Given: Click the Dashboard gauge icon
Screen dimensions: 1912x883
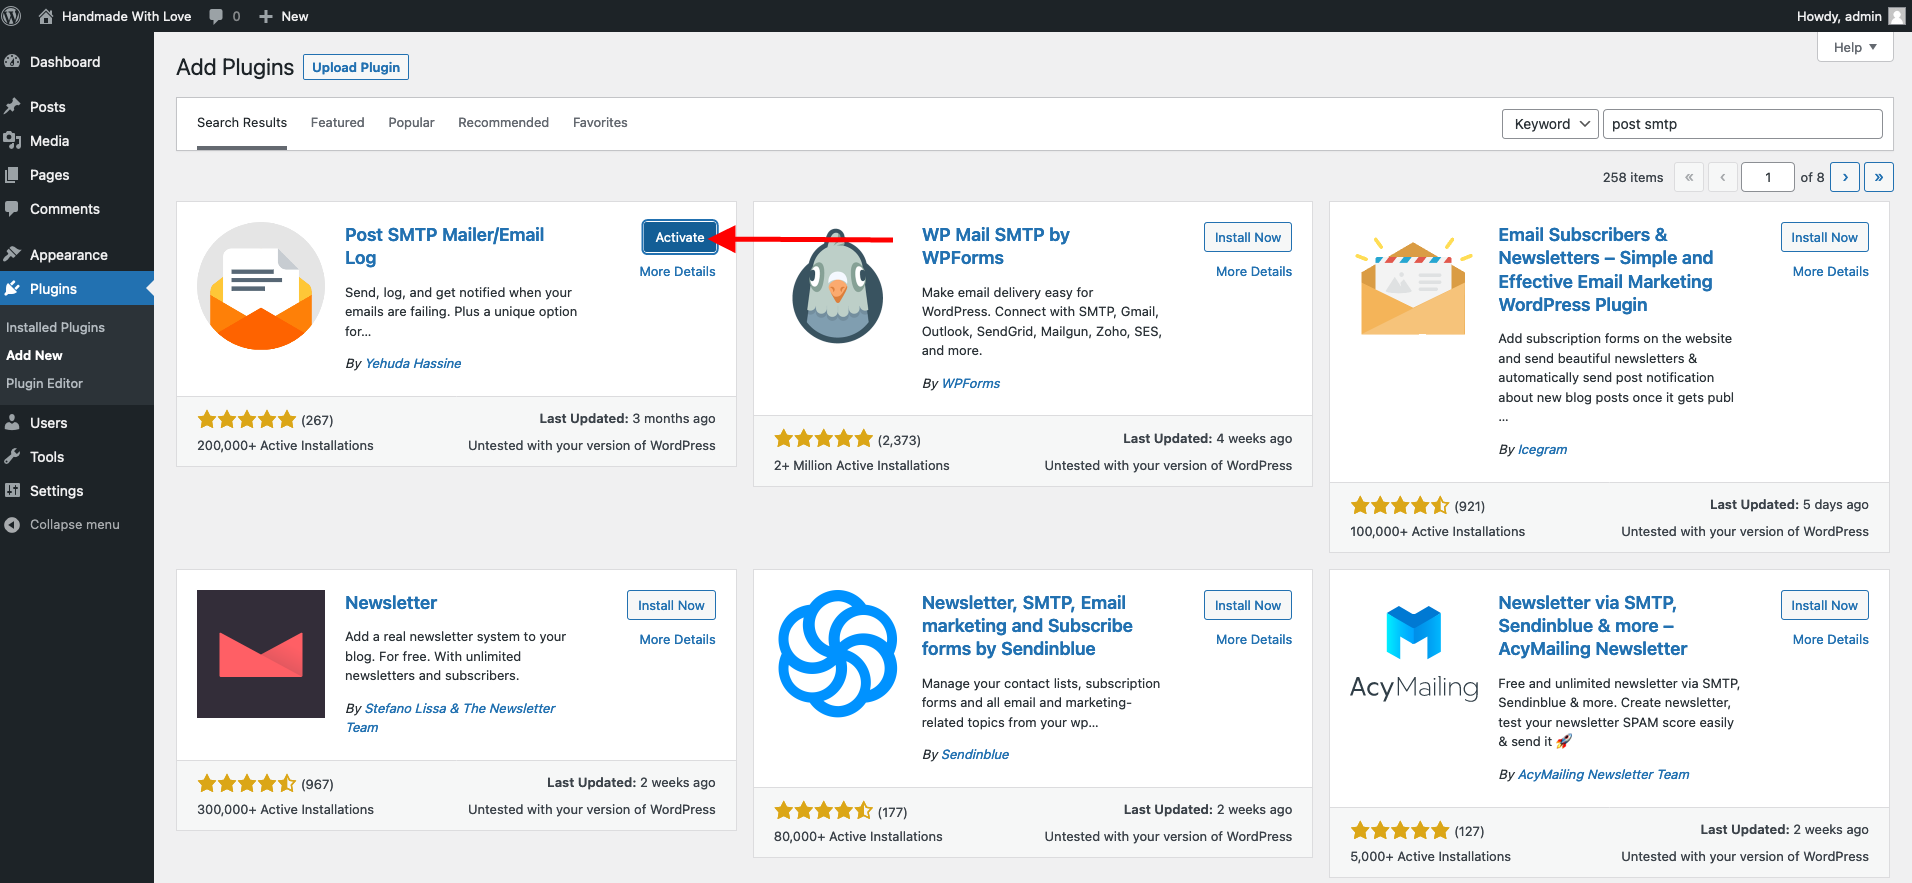Looking at the screenshot, I should [12, 62].
